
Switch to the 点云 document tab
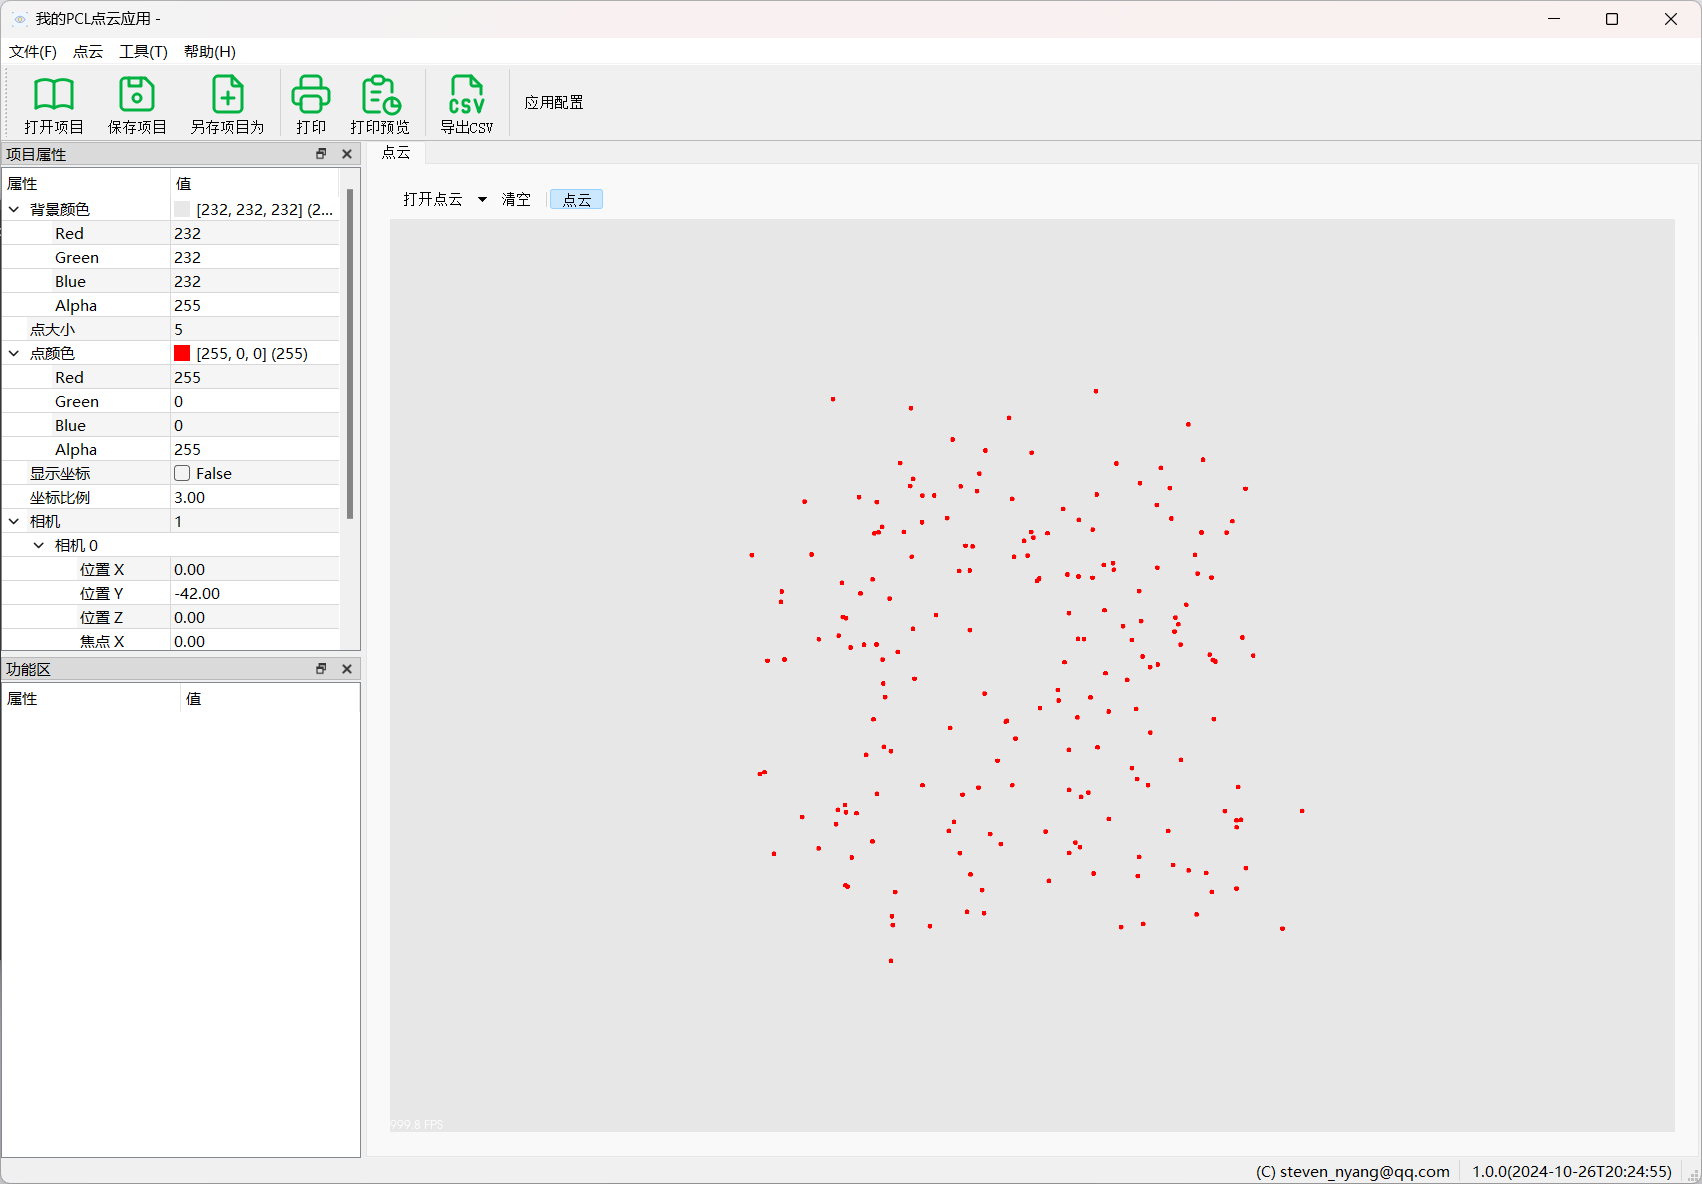396,152
